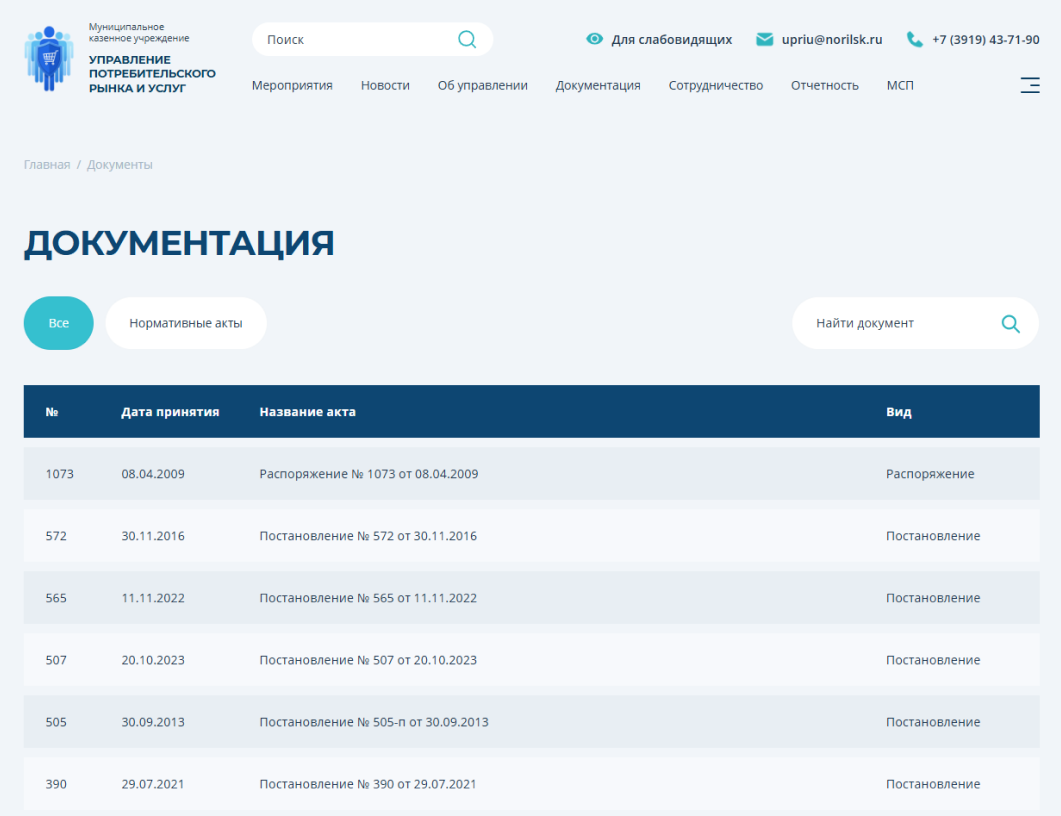1061x816 pixels.
Task: Open the Отчетность menu item
Action: (x=825, y=85)
